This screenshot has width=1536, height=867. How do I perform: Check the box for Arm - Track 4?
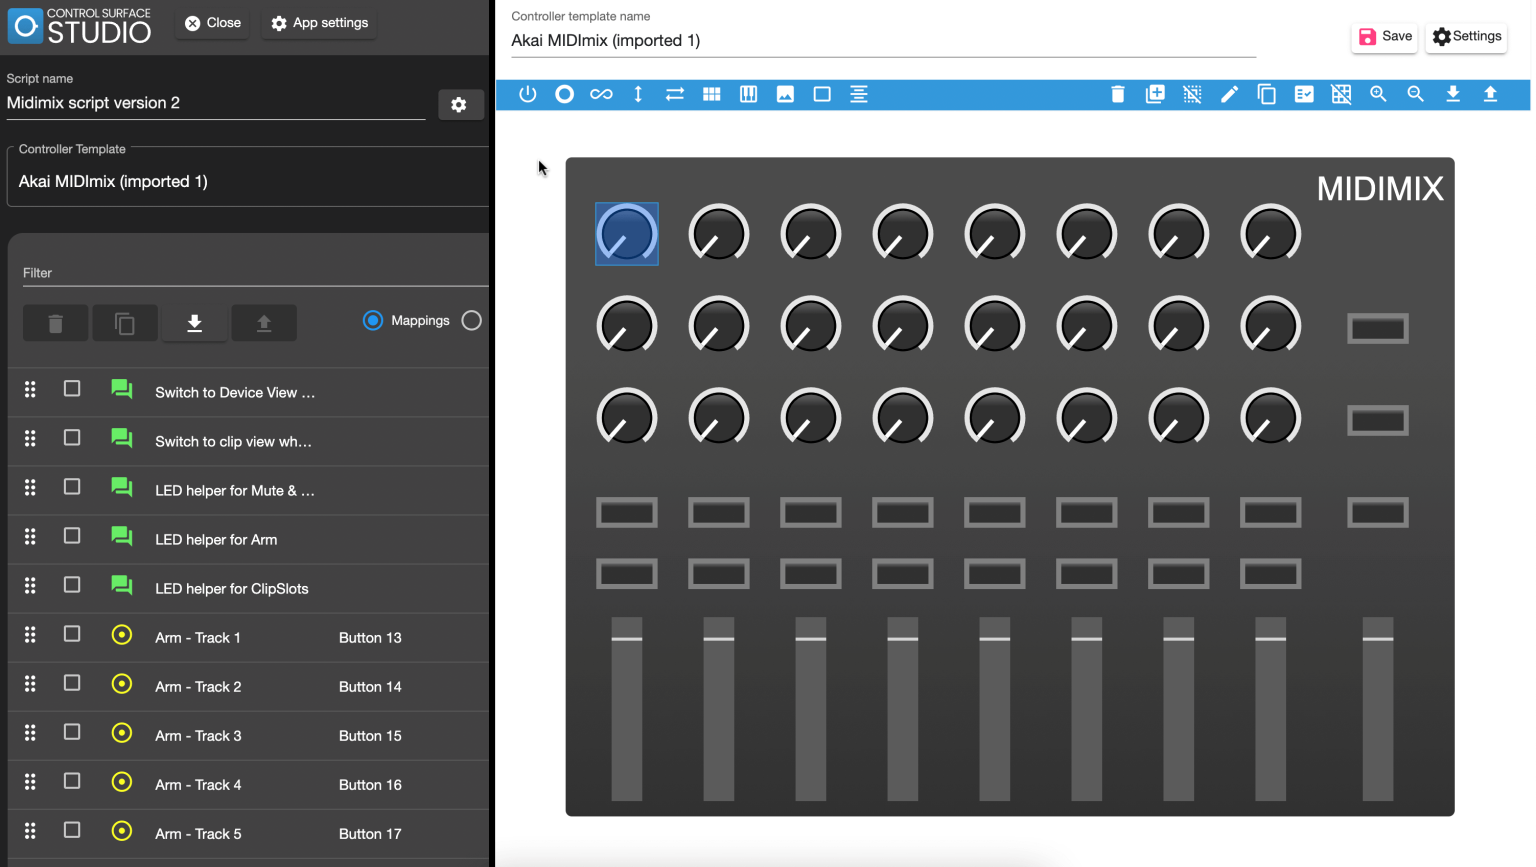(72, 780)
